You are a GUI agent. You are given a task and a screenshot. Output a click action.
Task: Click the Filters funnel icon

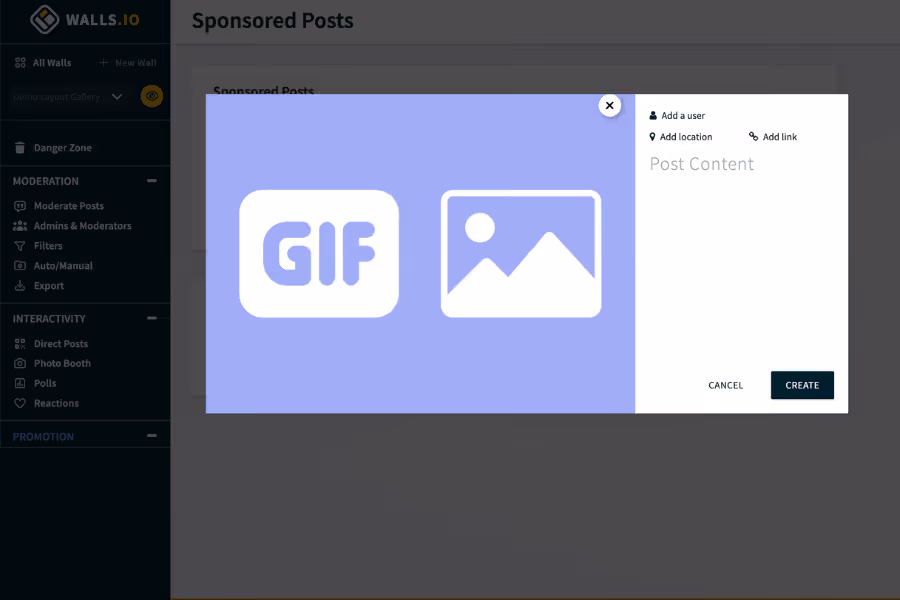[20, 246]
